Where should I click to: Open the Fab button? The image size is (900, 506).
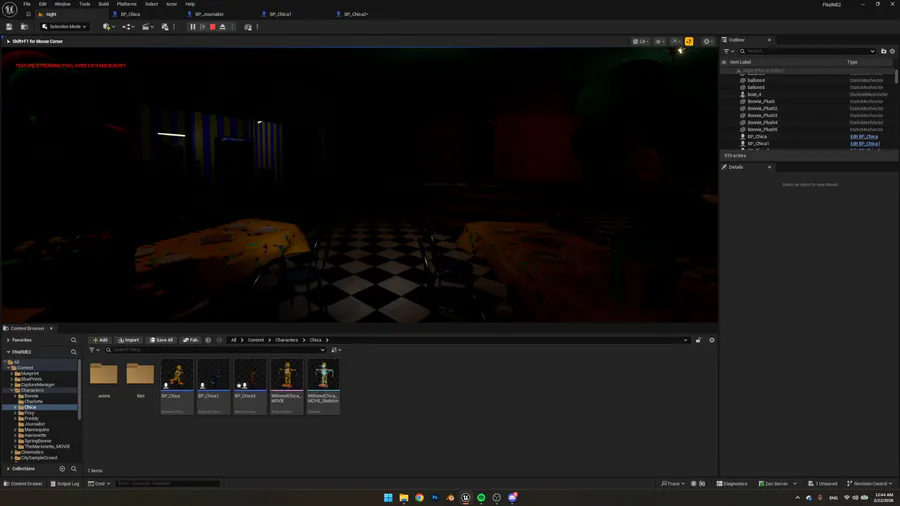coord(190,340)
